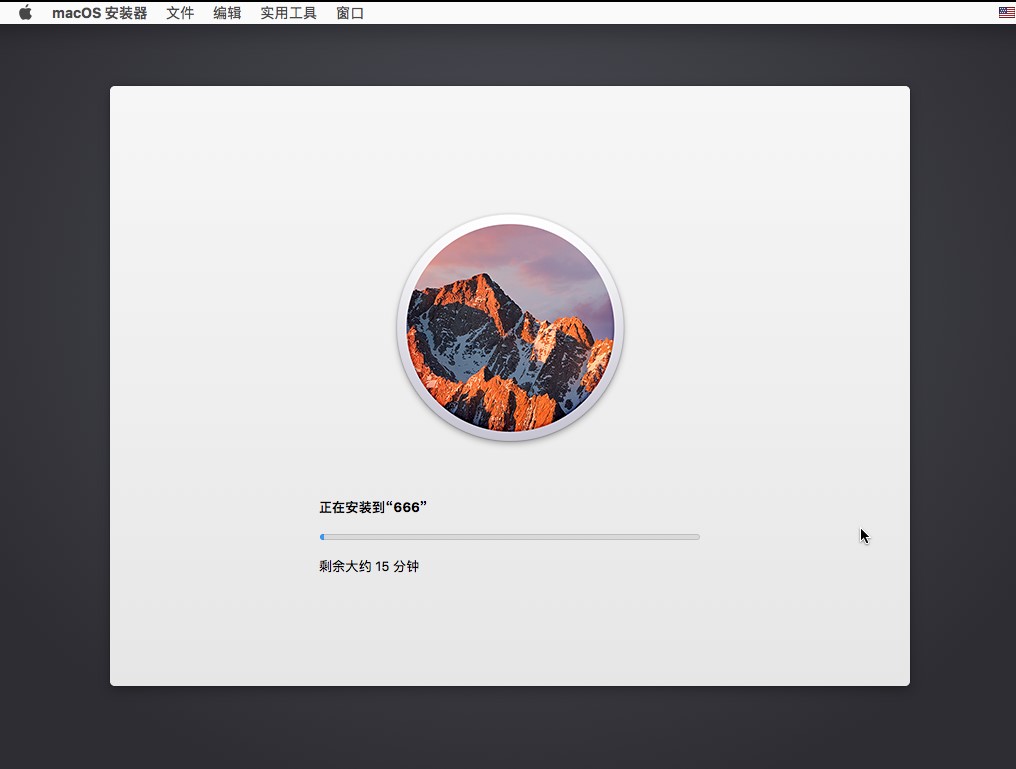Image resolution: width=1016 pixels, height=769 pixels.
Task: Open the Apple menu
Action: click(25, 12)
